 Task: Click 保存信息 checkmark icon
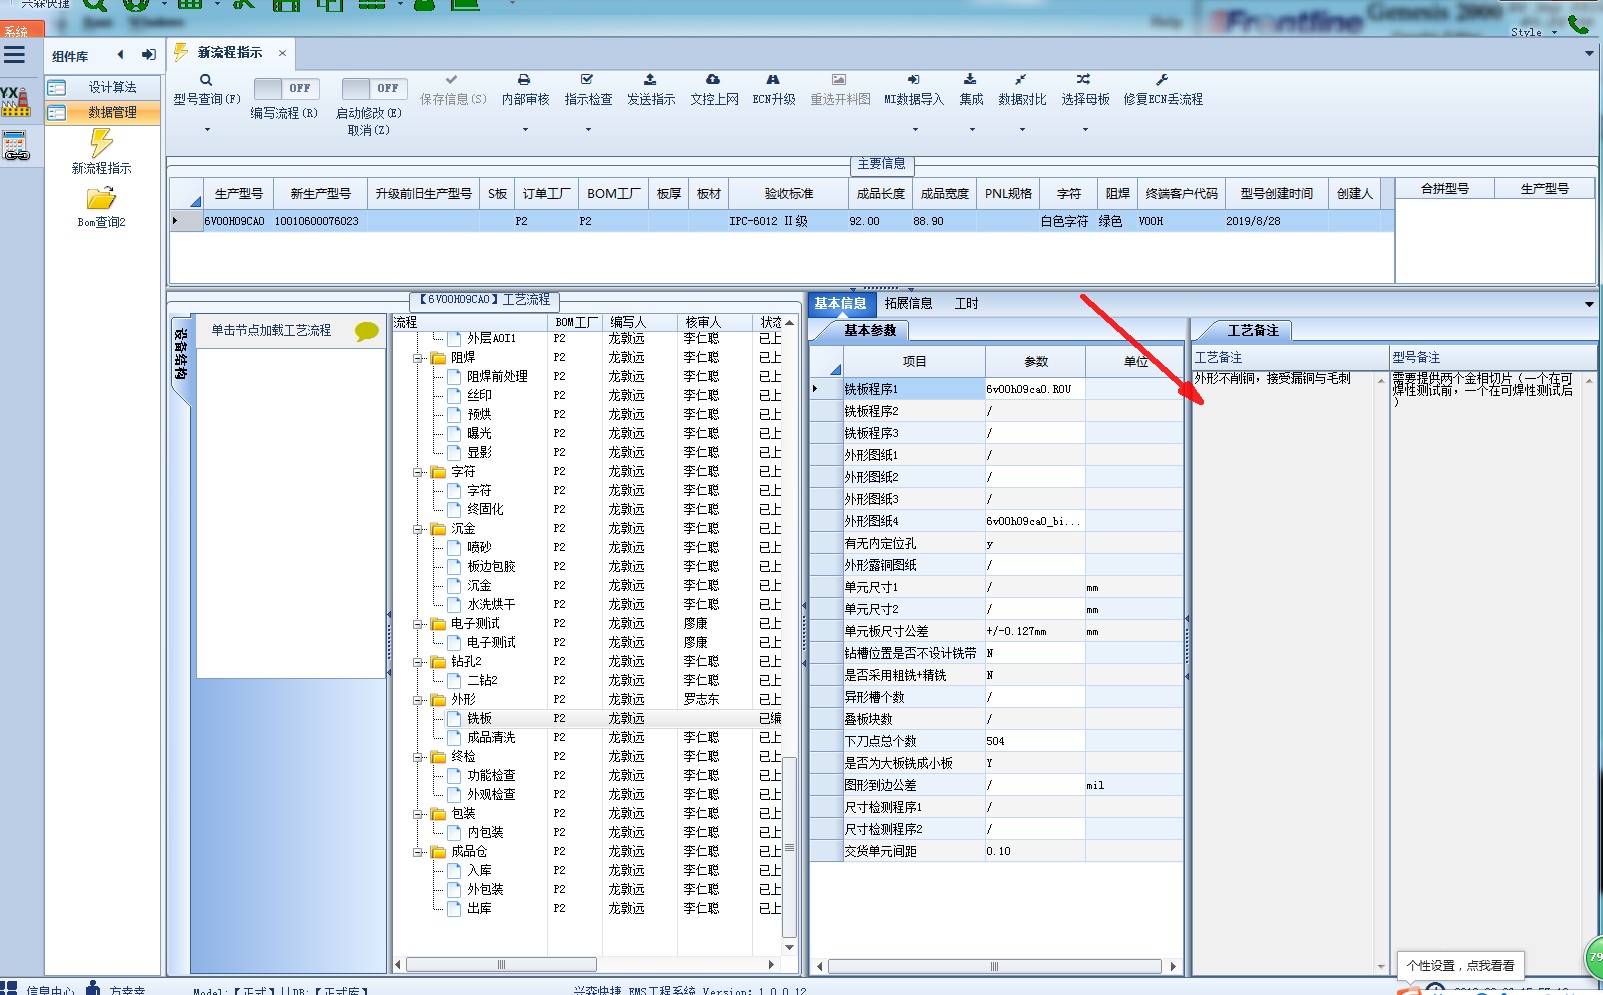coord(452,79)
